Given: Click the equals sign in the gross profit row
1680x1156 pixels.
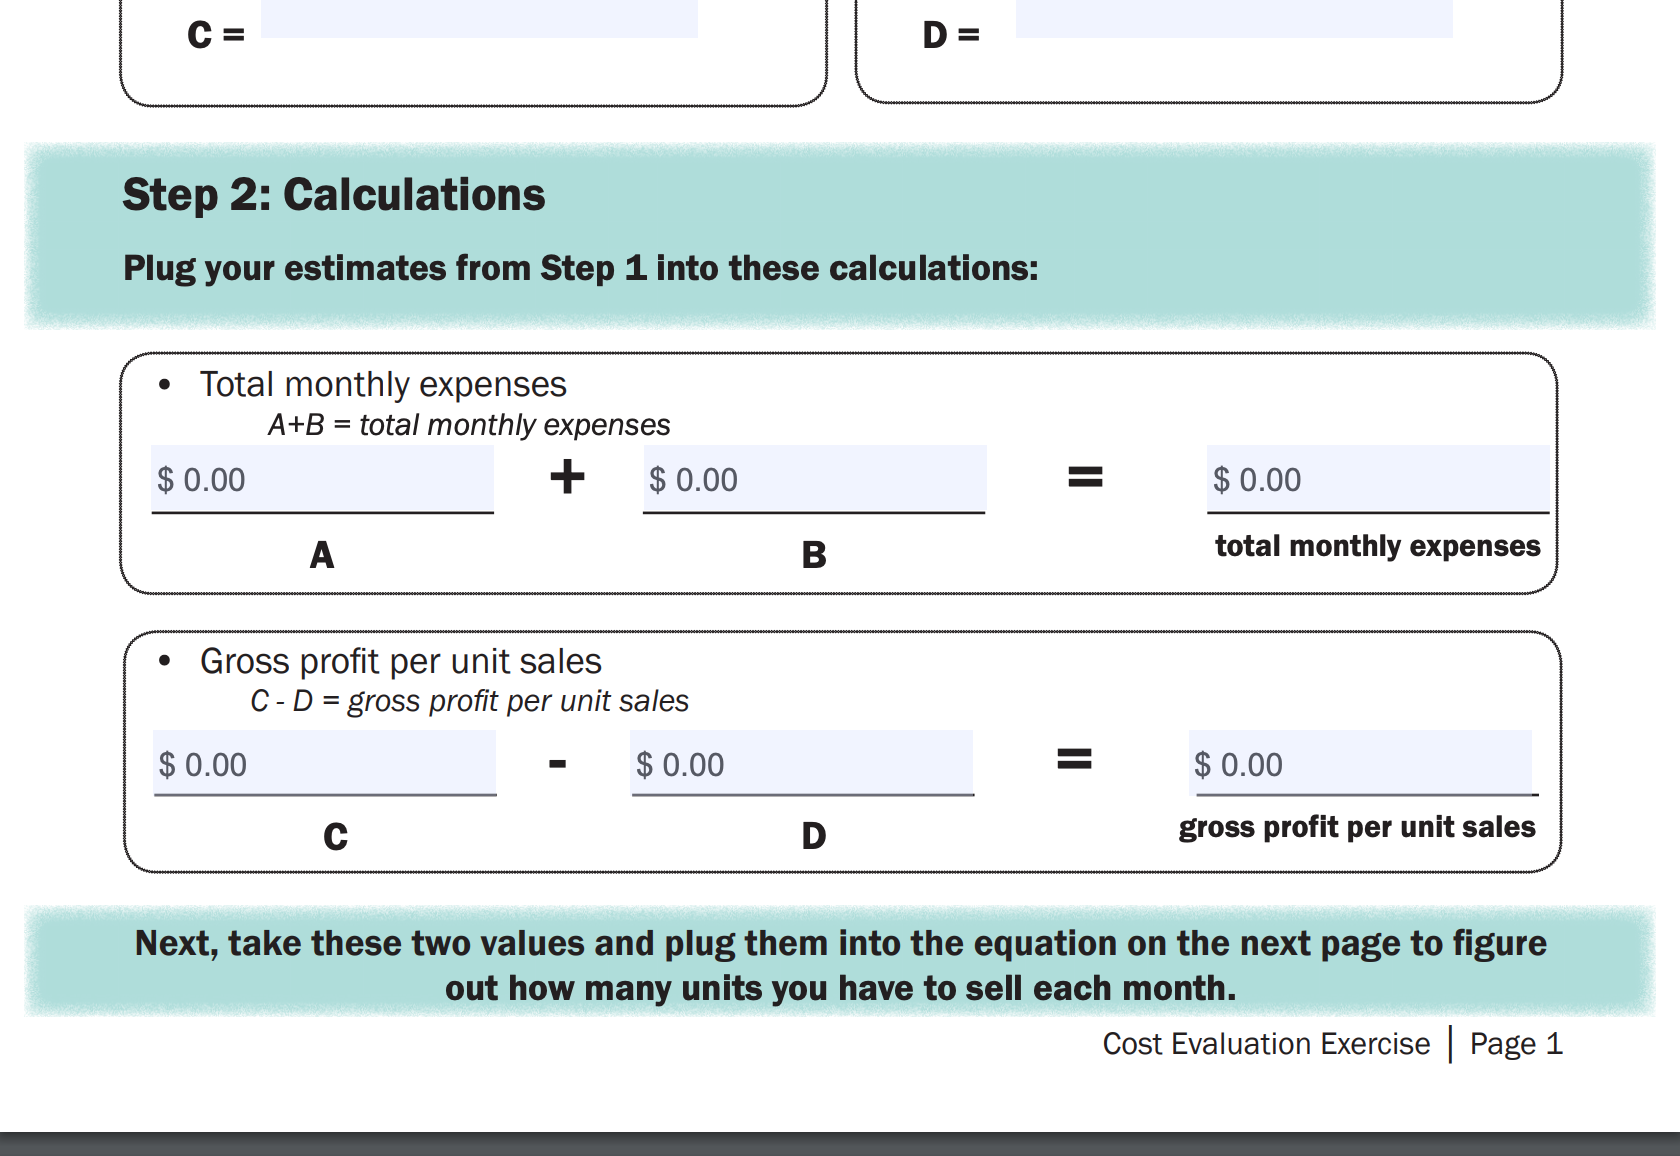Looking at the screenshot, I should click(x=1074, y=760).
